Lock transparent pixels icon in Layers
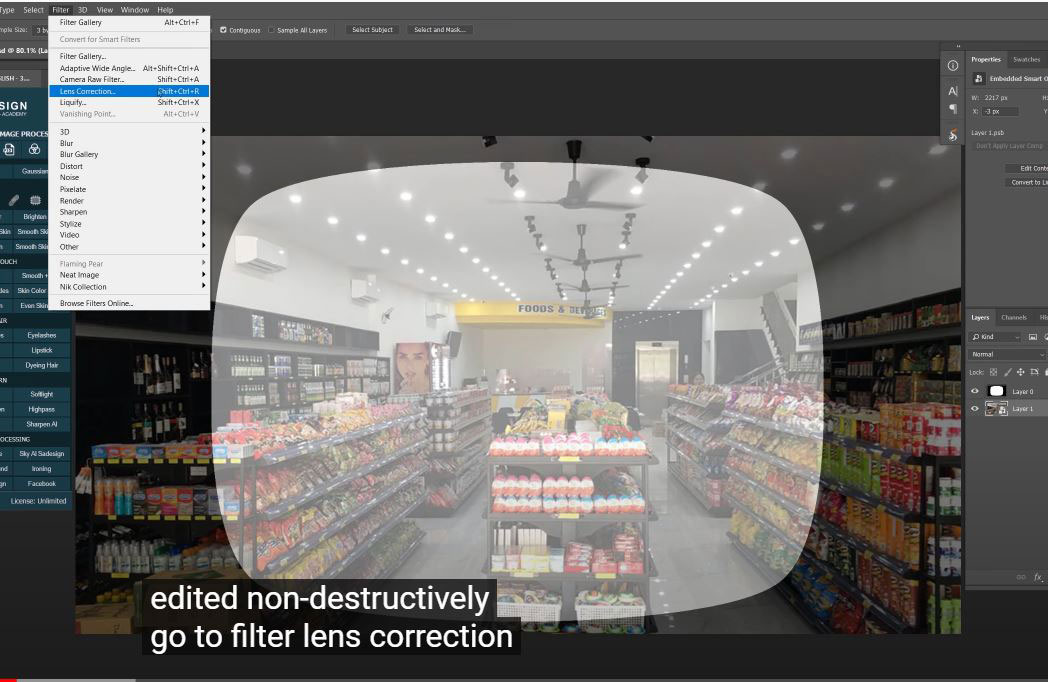 pos(993,372)
